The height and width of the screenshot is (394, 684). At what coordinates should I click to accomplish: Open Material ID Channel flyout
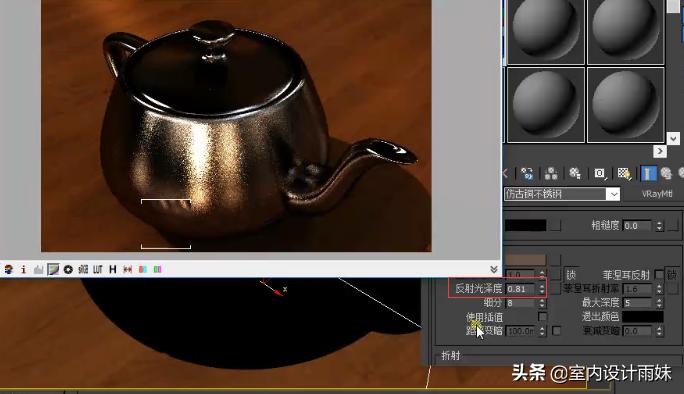point(600,174)
